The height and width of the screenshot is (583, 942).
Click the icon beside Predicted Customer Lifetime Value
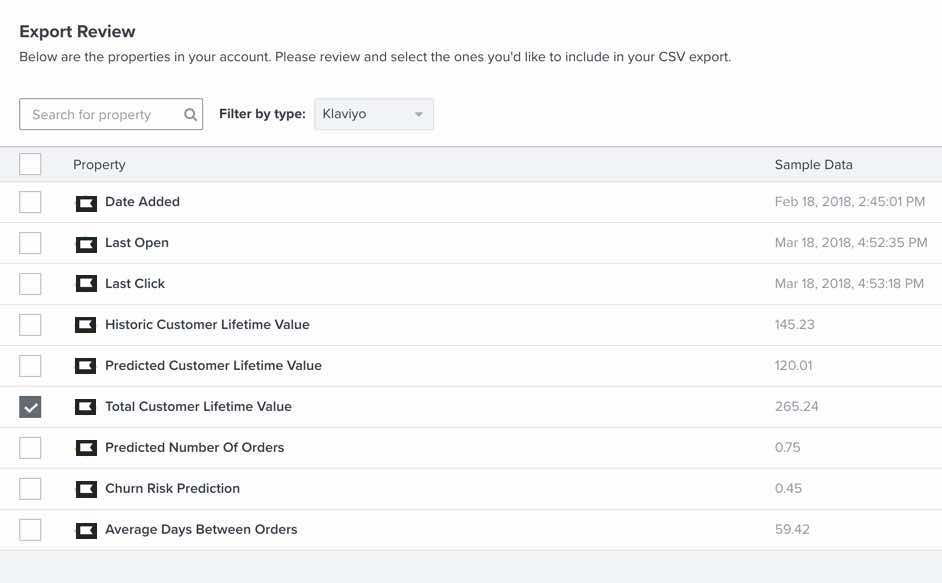point(86,365)
